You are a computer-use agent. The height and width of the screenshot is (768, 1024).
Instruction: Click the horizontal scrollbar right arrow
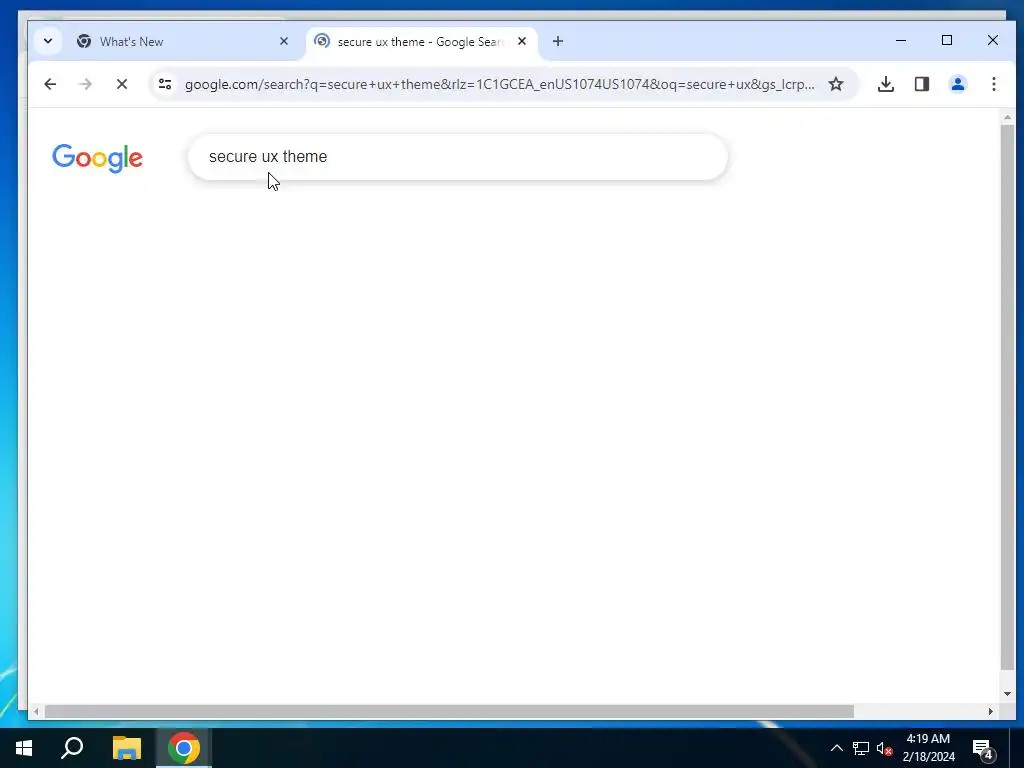(991, 711)
